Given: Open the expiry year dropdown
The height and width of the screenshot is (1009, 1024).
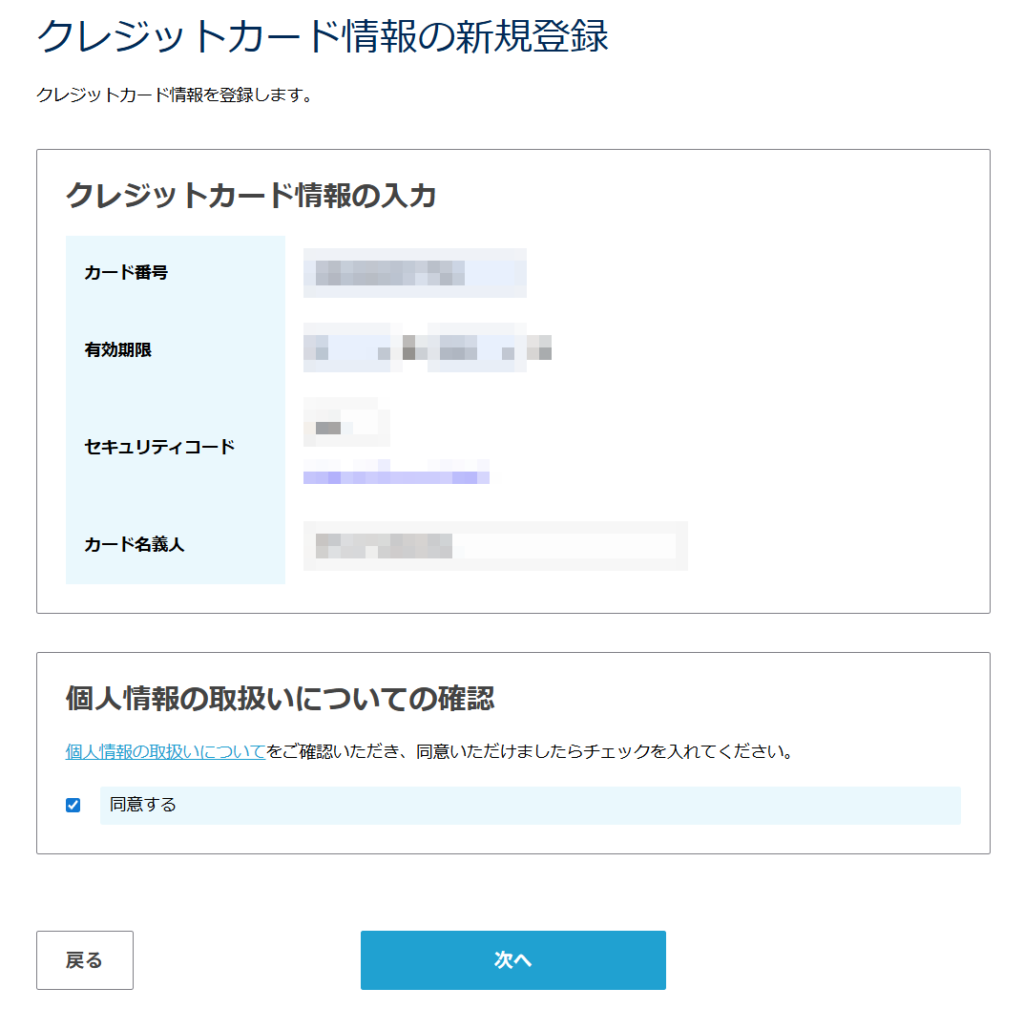Looking at the screenshot, I should pos(476,349).
